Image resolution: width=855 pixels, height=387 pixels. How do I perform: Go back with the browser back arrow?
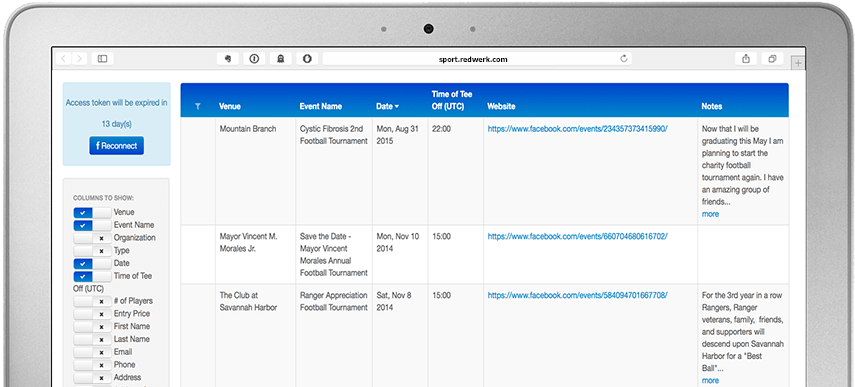(x=64, y=59)
